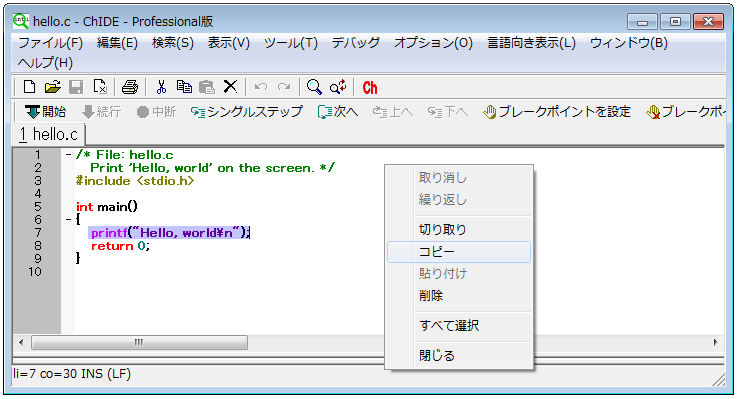
Task: Click the ChIDE application icon in the title bar
Action: [x=21, y=21]
